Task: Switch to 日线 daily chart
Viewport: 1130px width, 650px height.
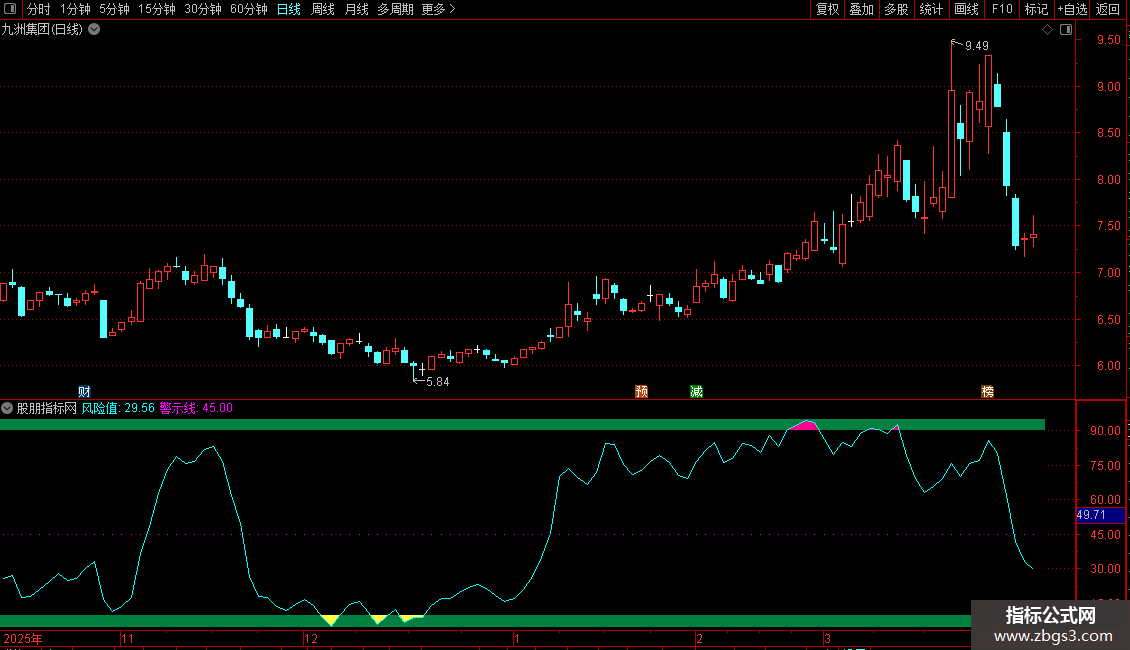Action: click(x=288, y=9)
